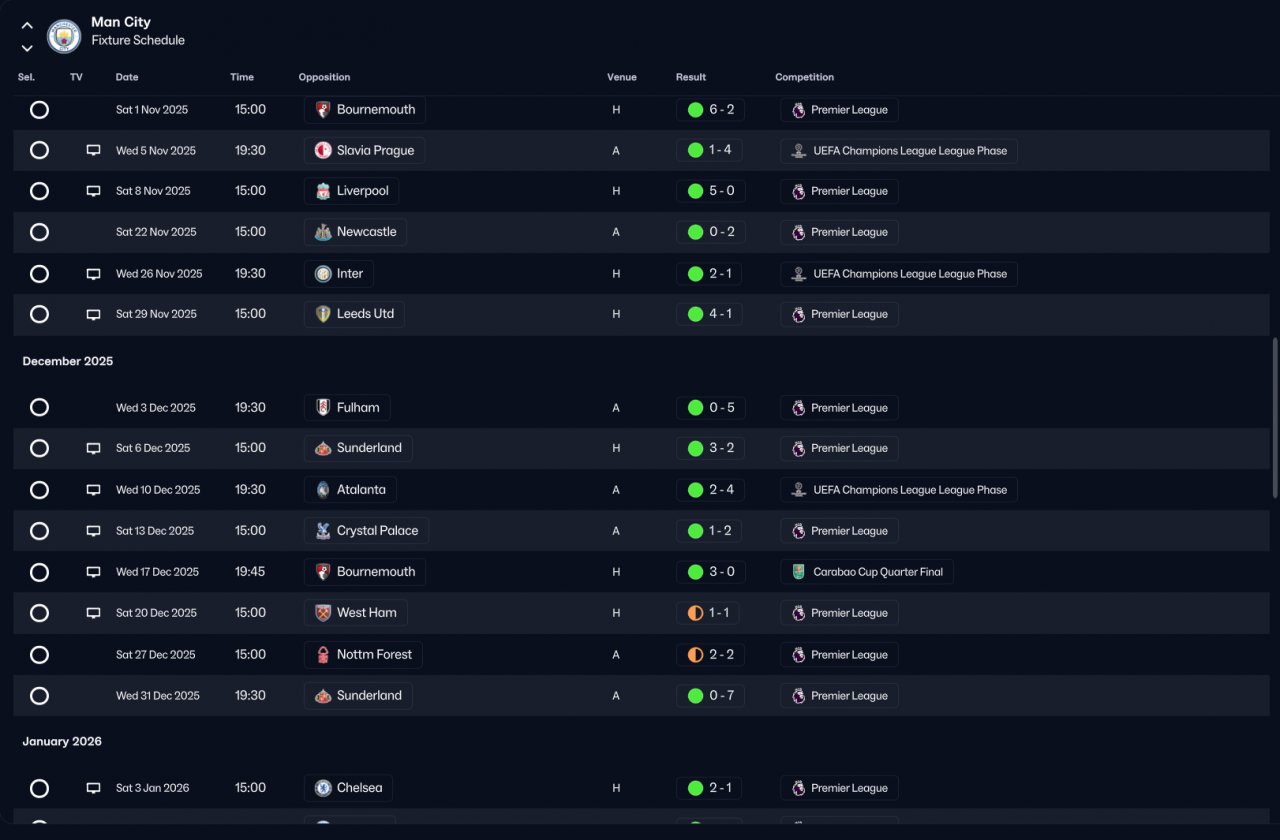This screenshot has width=1280, height=840.
Task: Click the TV broadcast icon for Inter match
Action: (93, 273)
